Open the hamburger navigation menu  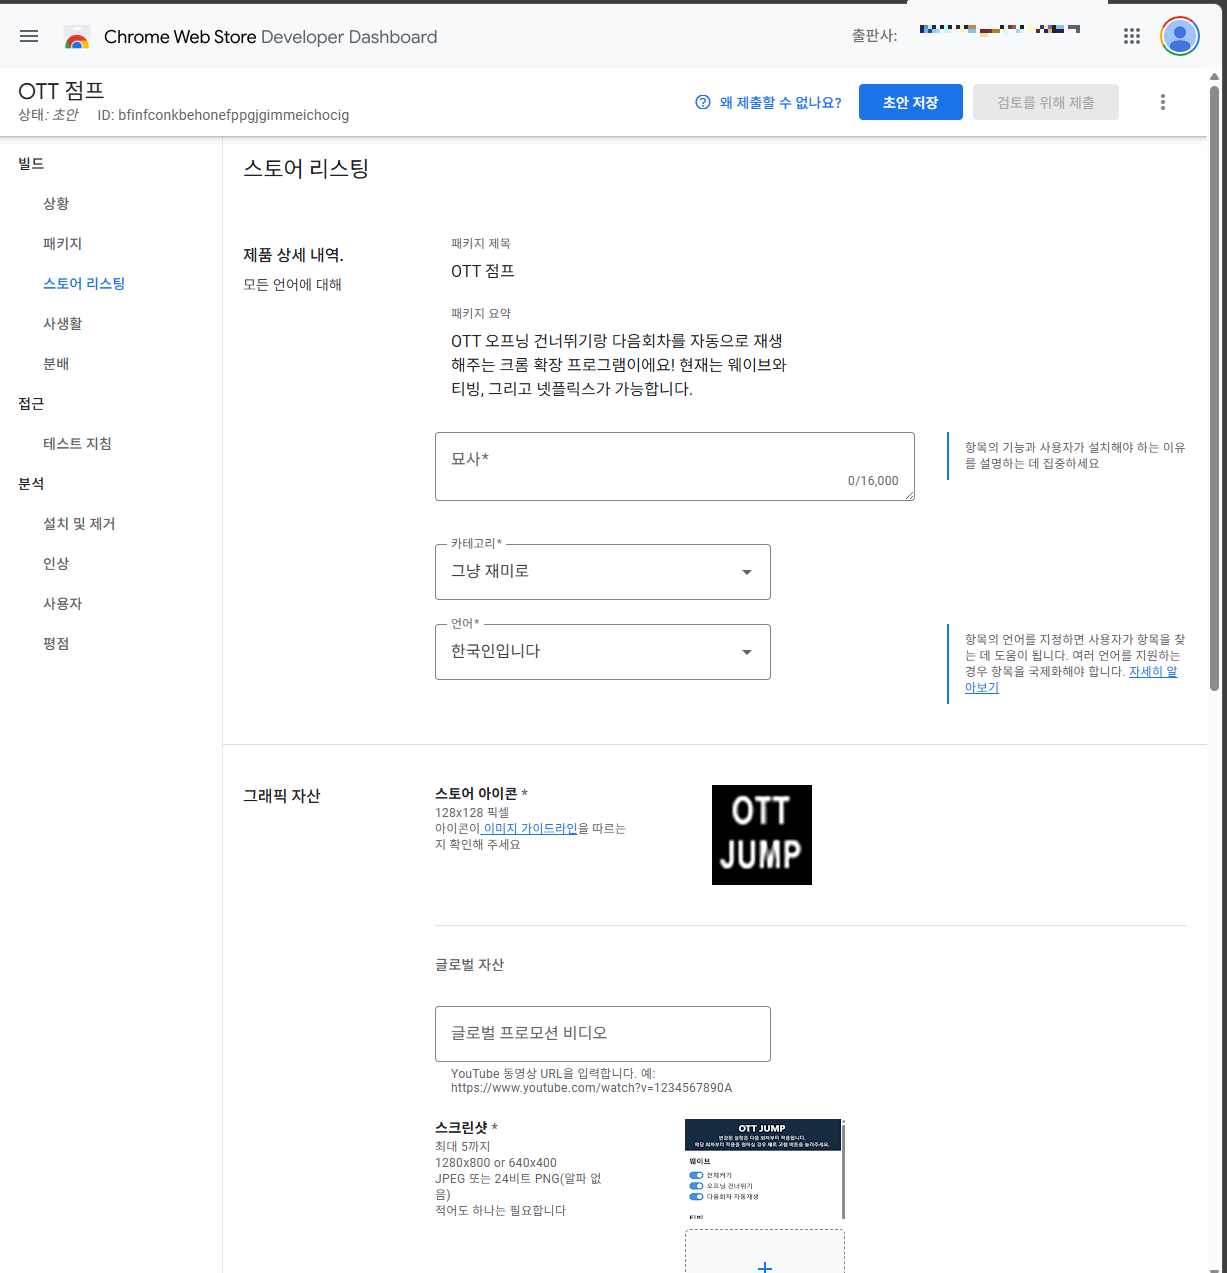tap(29, 37)
